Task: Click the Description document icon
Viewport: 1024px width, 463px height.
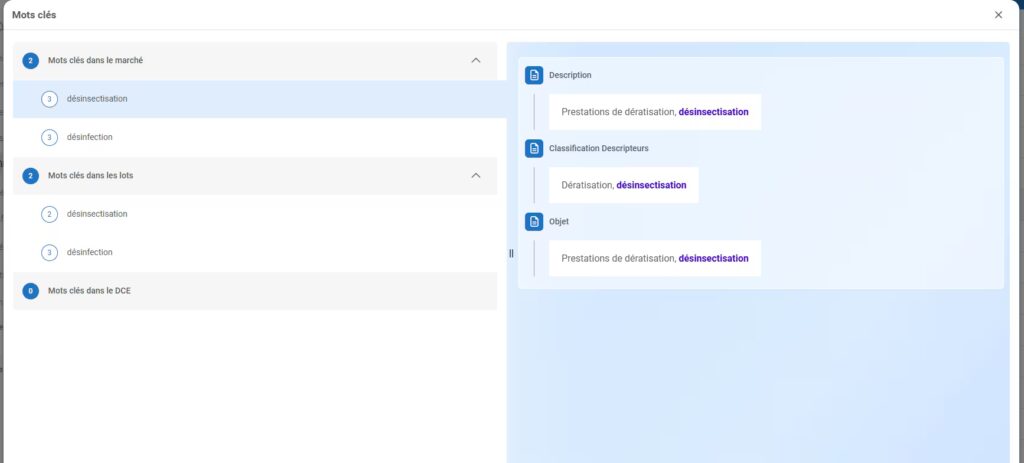Action: [534, 75]
